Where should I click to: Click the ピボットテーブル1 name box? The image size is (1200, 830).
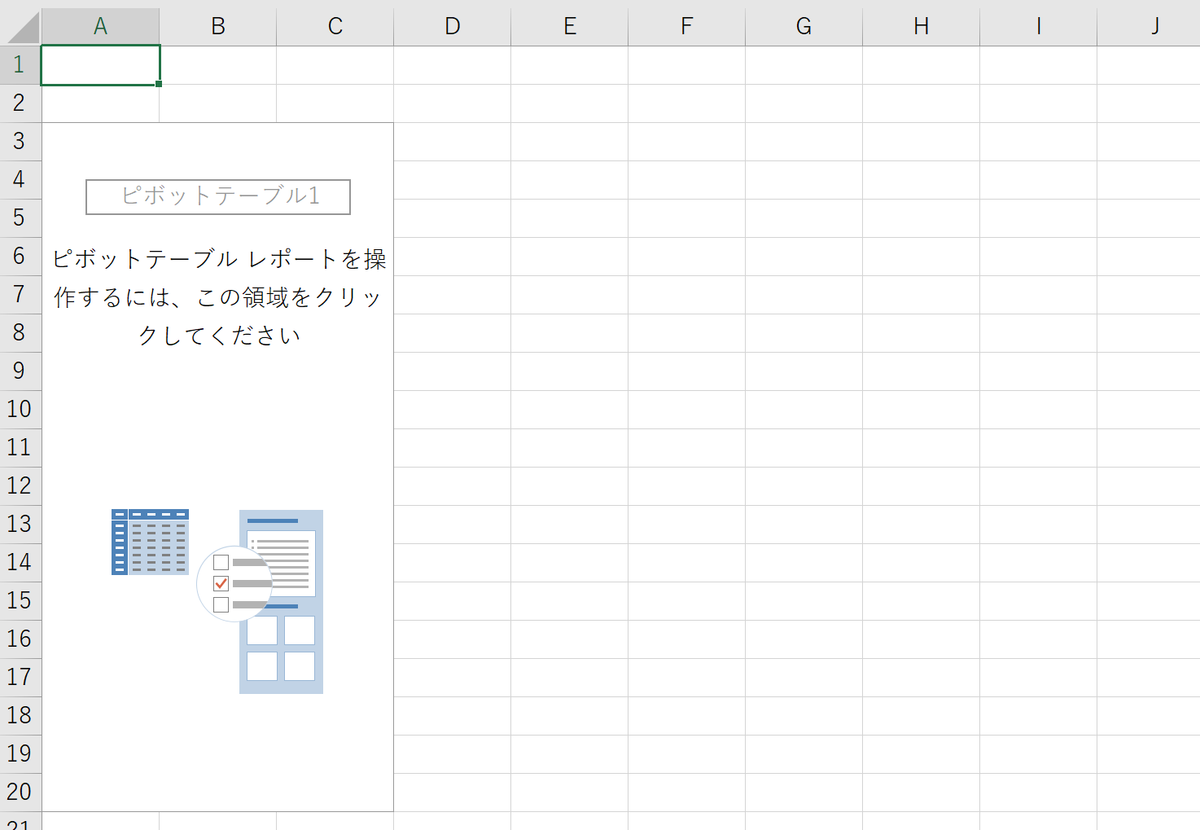pos(218,197)
